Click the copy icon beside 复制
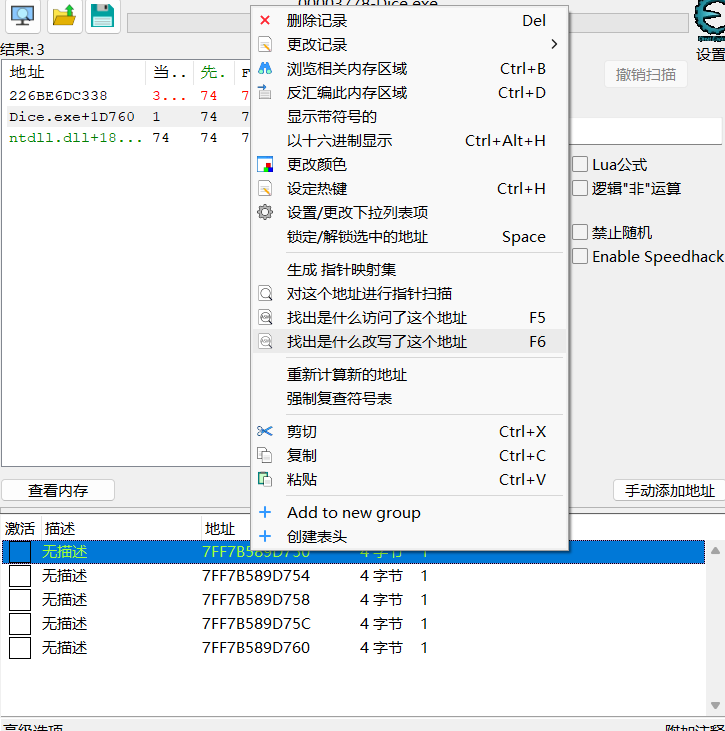Screen dimensions: 725x731 coord(265,455)
